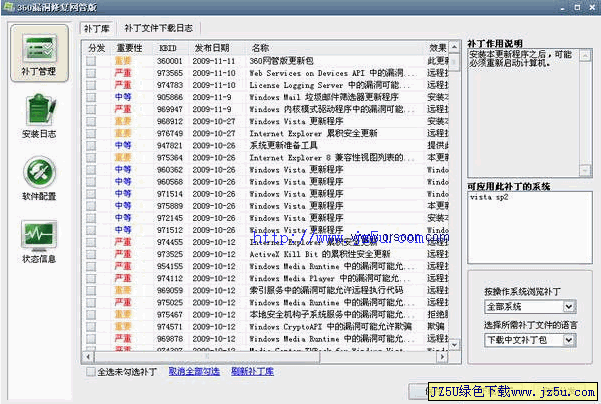Click the horizontal scrollbar thumb in patch list
This screenshot has height=404, width=601.
click(x=207, y=357)
